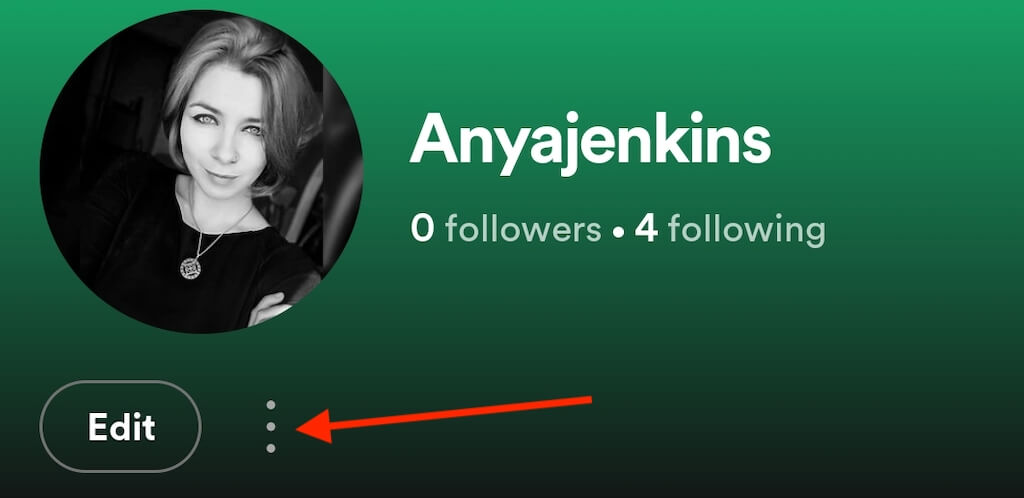Click the red arrow pointing to options
1024x498 pixels.
tap(444, 418)
